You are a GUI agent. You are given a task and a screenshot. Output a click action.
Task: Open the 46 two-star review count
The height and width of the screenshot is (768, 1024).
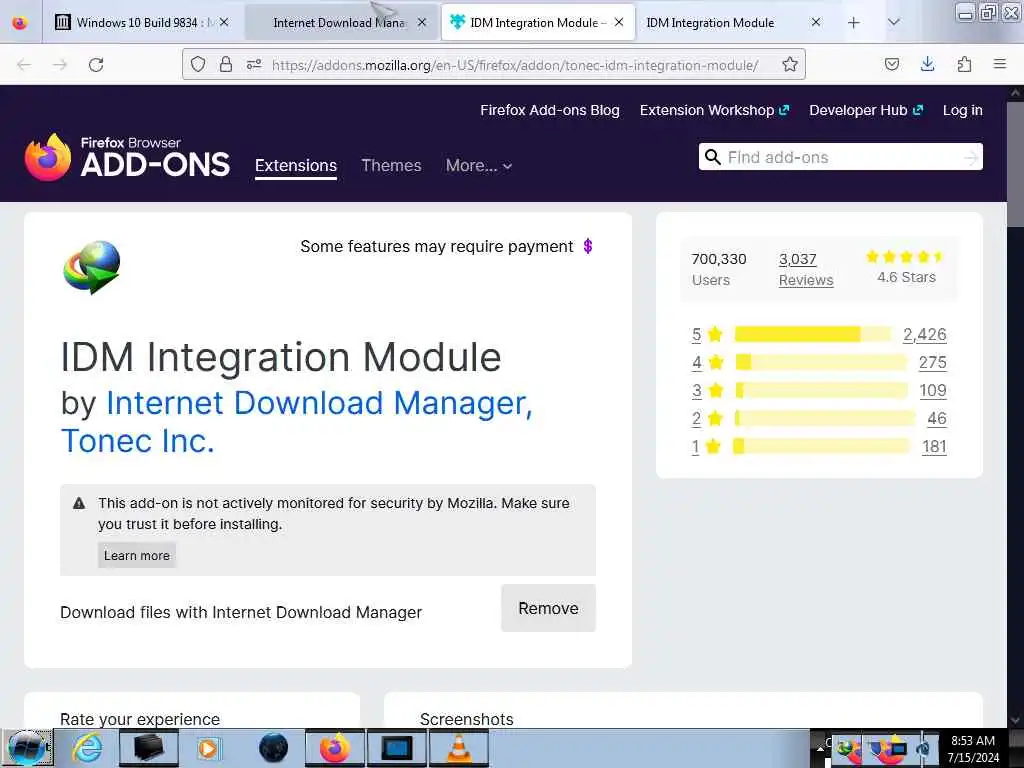point(937,419)
